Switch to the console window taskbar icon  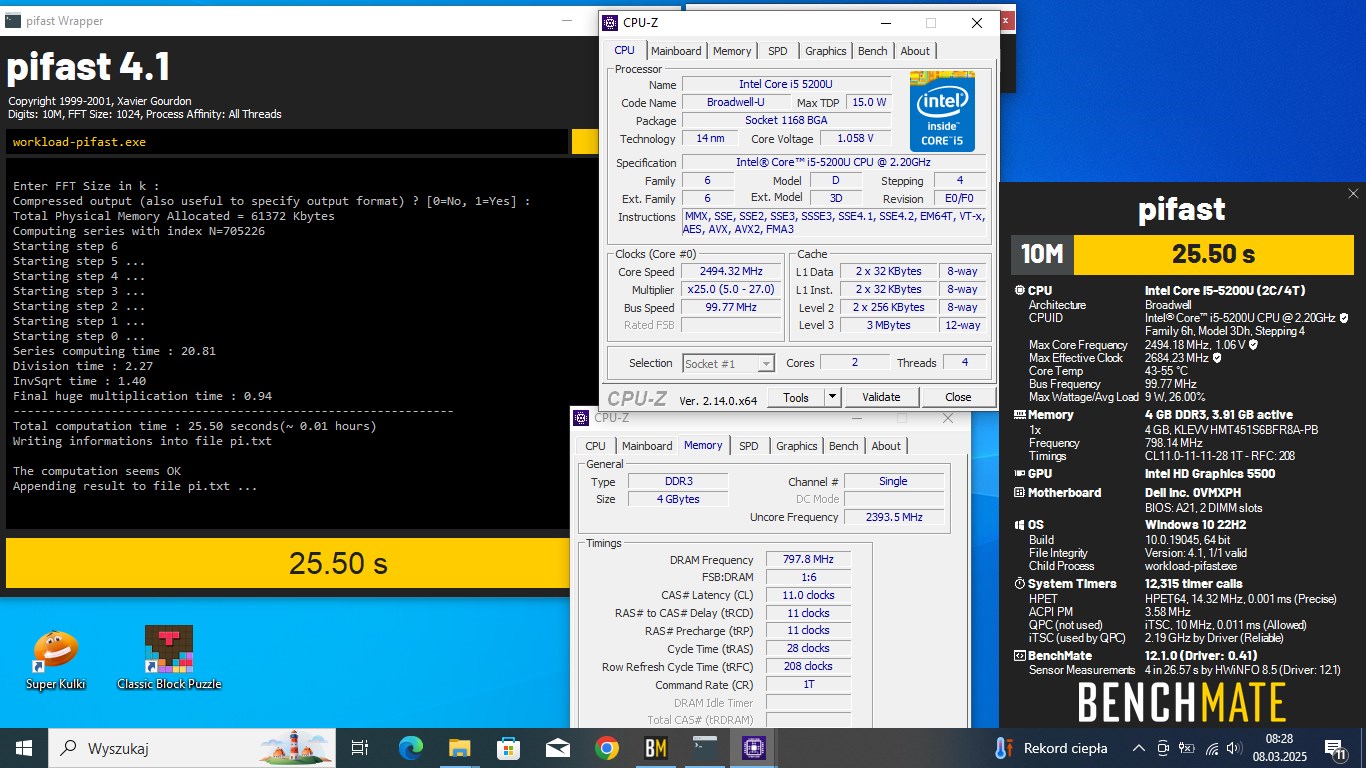[x=704, y=747]
